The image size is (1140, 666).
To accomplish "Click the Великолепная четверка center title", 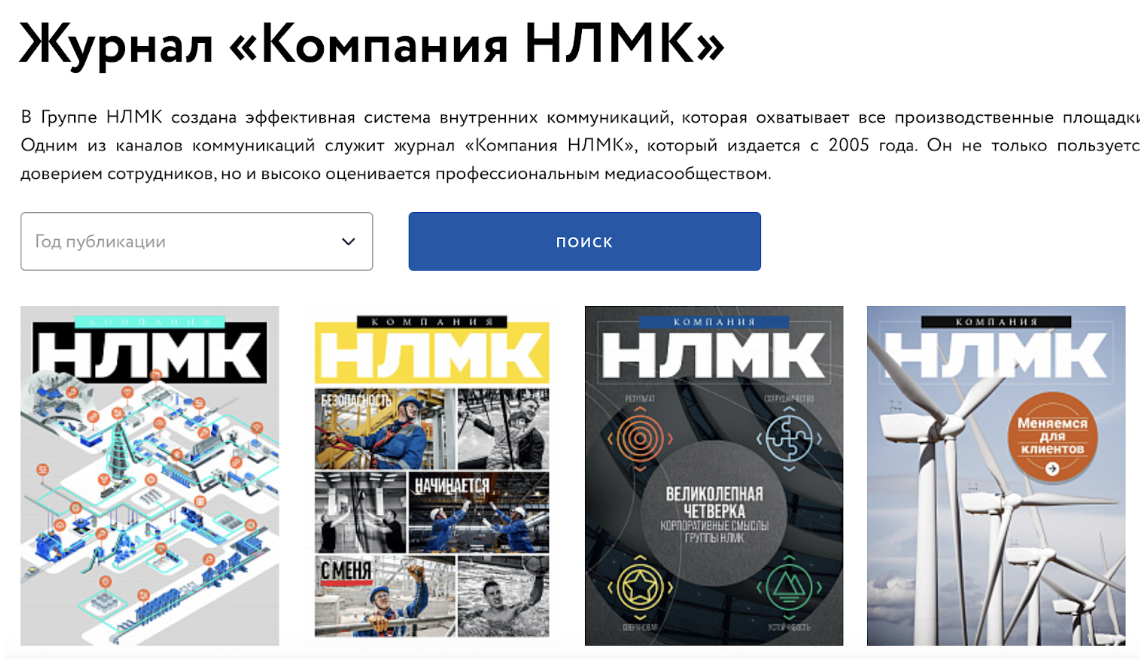I will pyautogui.click(x=714, y=513).
